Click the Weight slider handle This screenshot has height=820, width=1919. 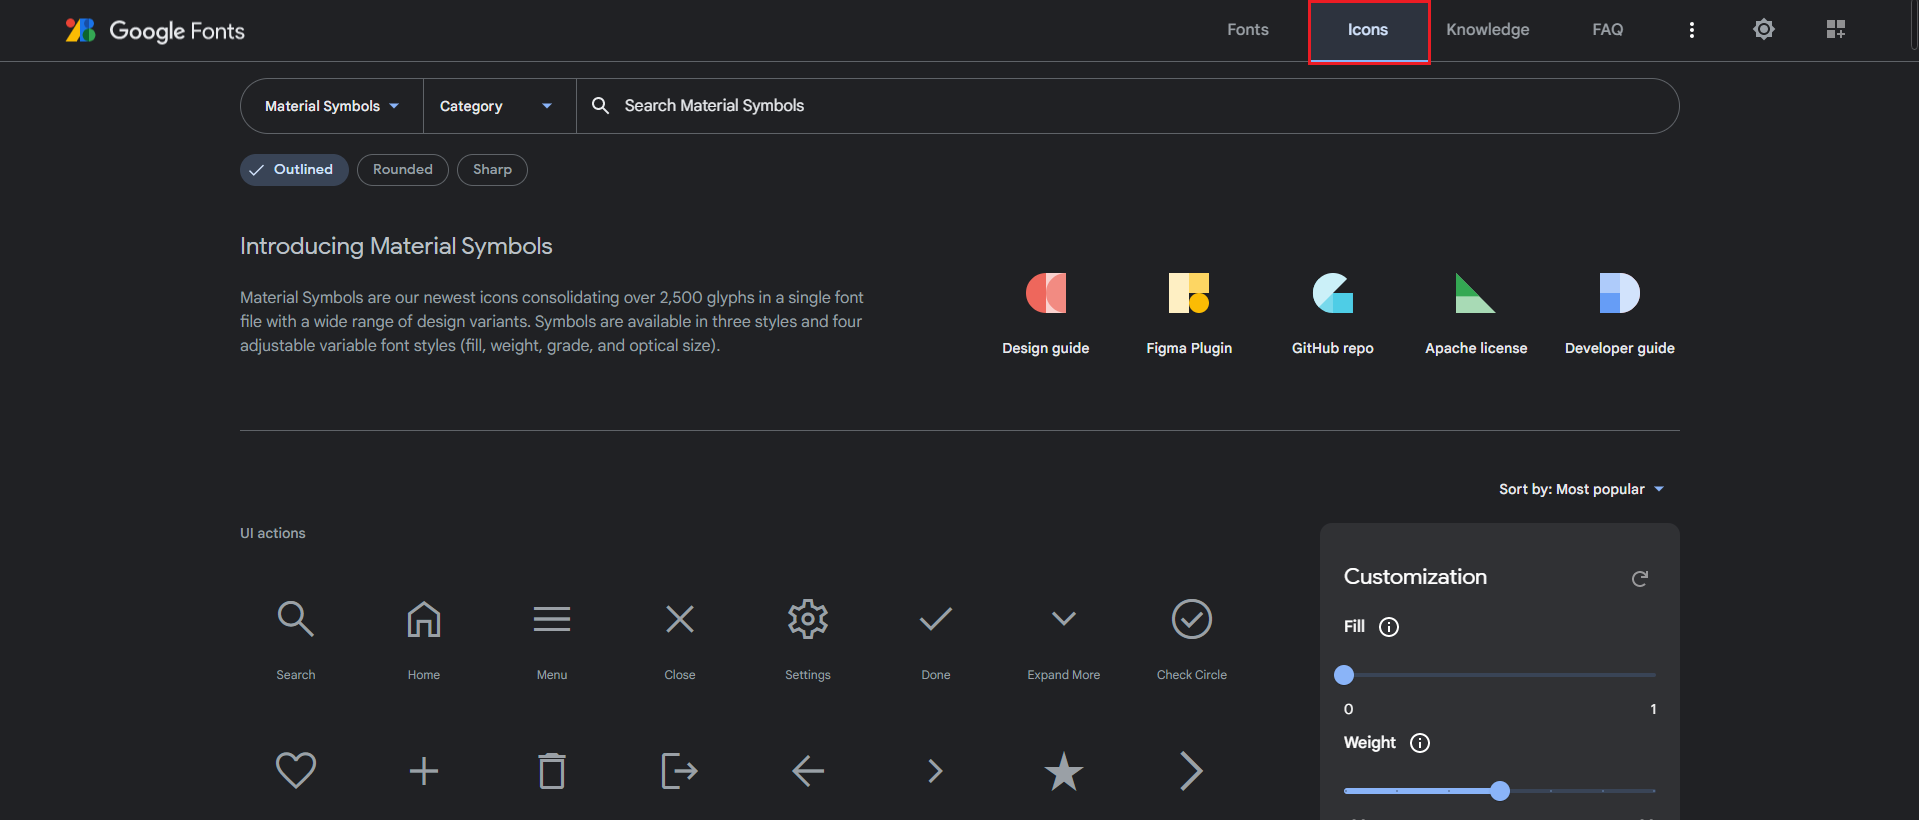point(1500,791)
